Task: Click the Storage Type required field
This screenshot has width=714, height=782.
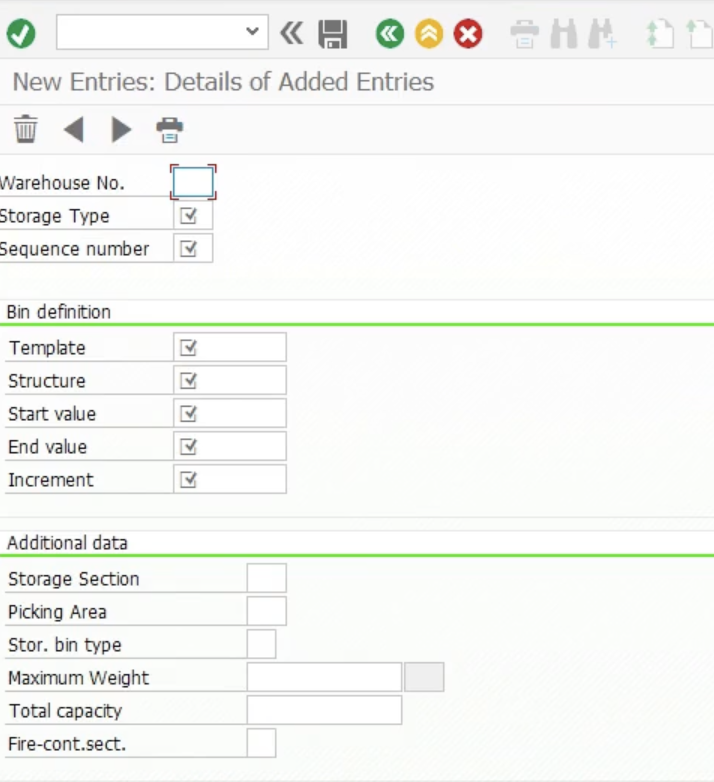Action: pos(193,216)
